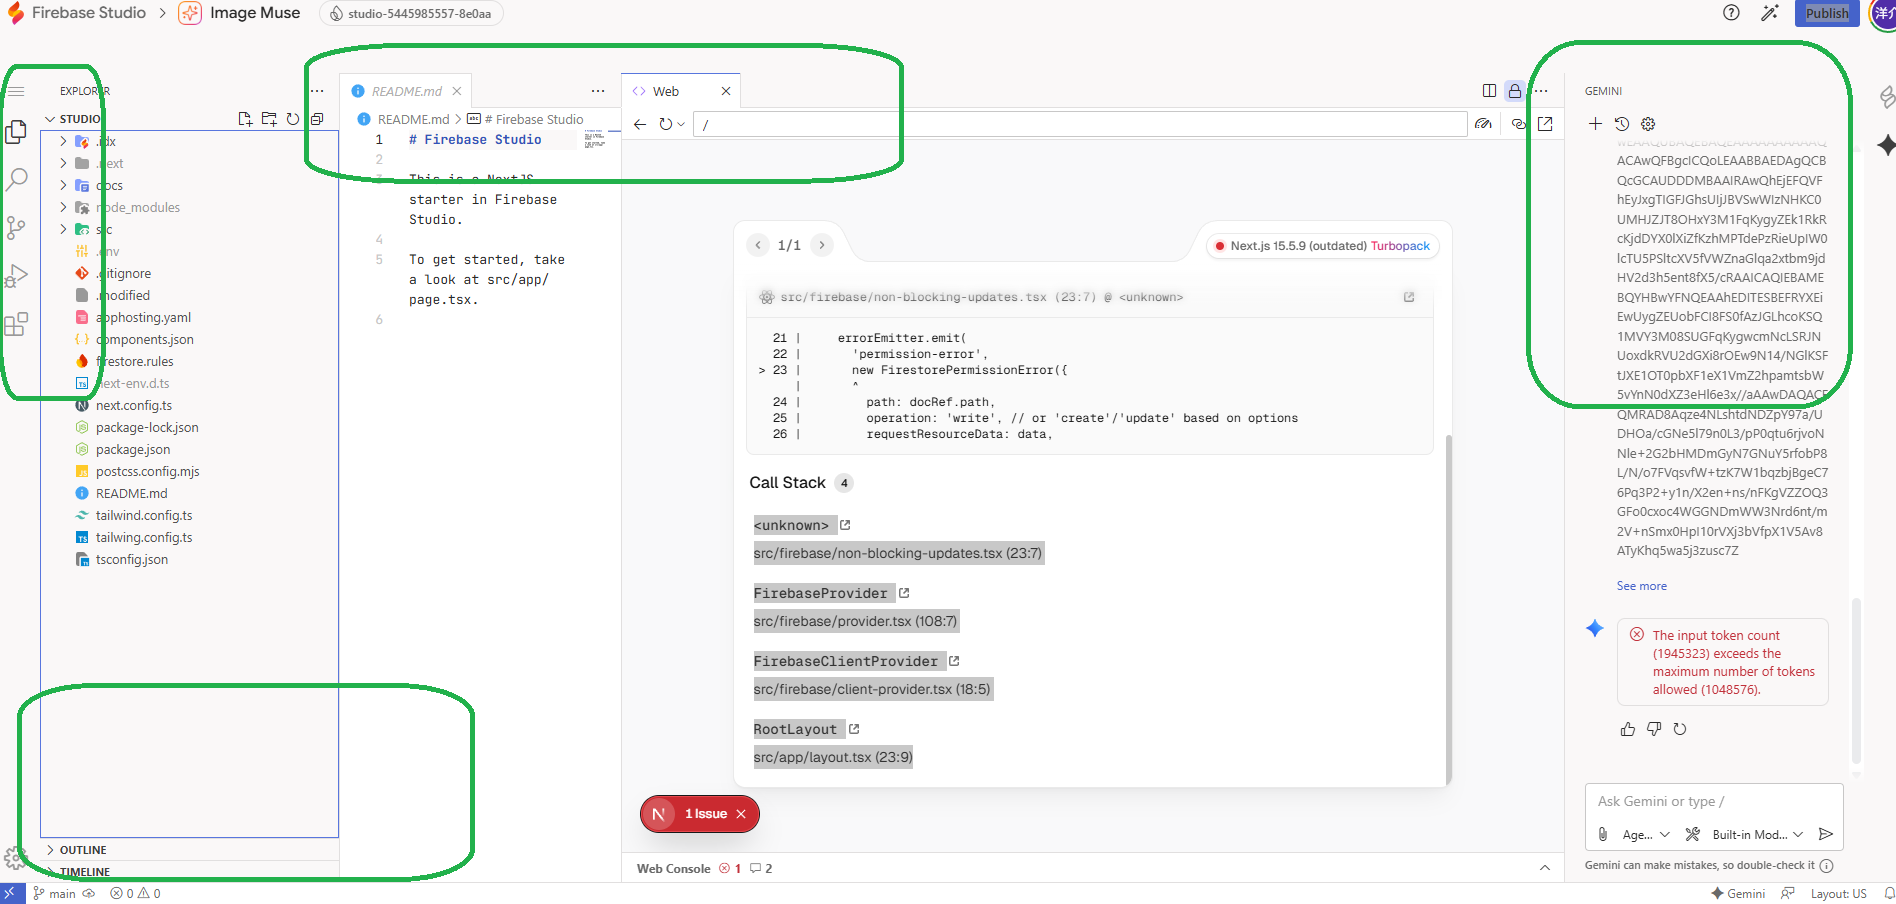Select the README.md editor tab

(405, 90)
